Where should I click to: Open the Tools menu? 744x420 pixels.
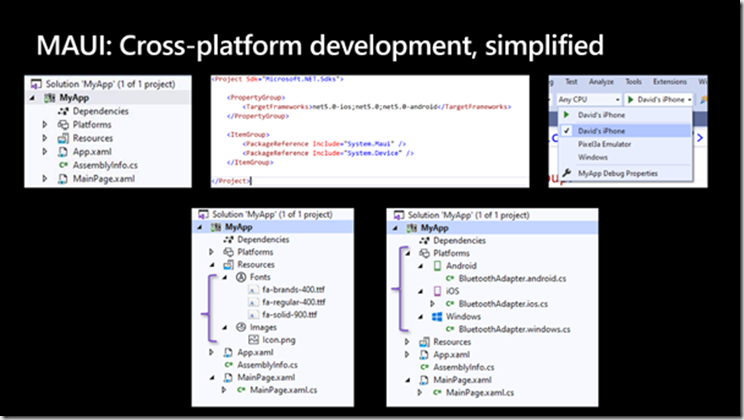click(x=633, y=82)
